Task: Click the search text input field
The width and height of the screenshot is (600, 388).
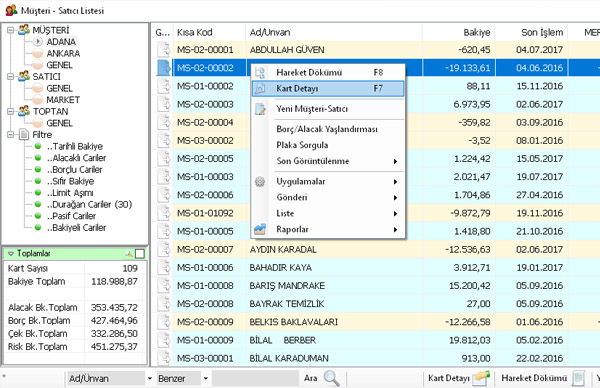Action: pos(256,378)
